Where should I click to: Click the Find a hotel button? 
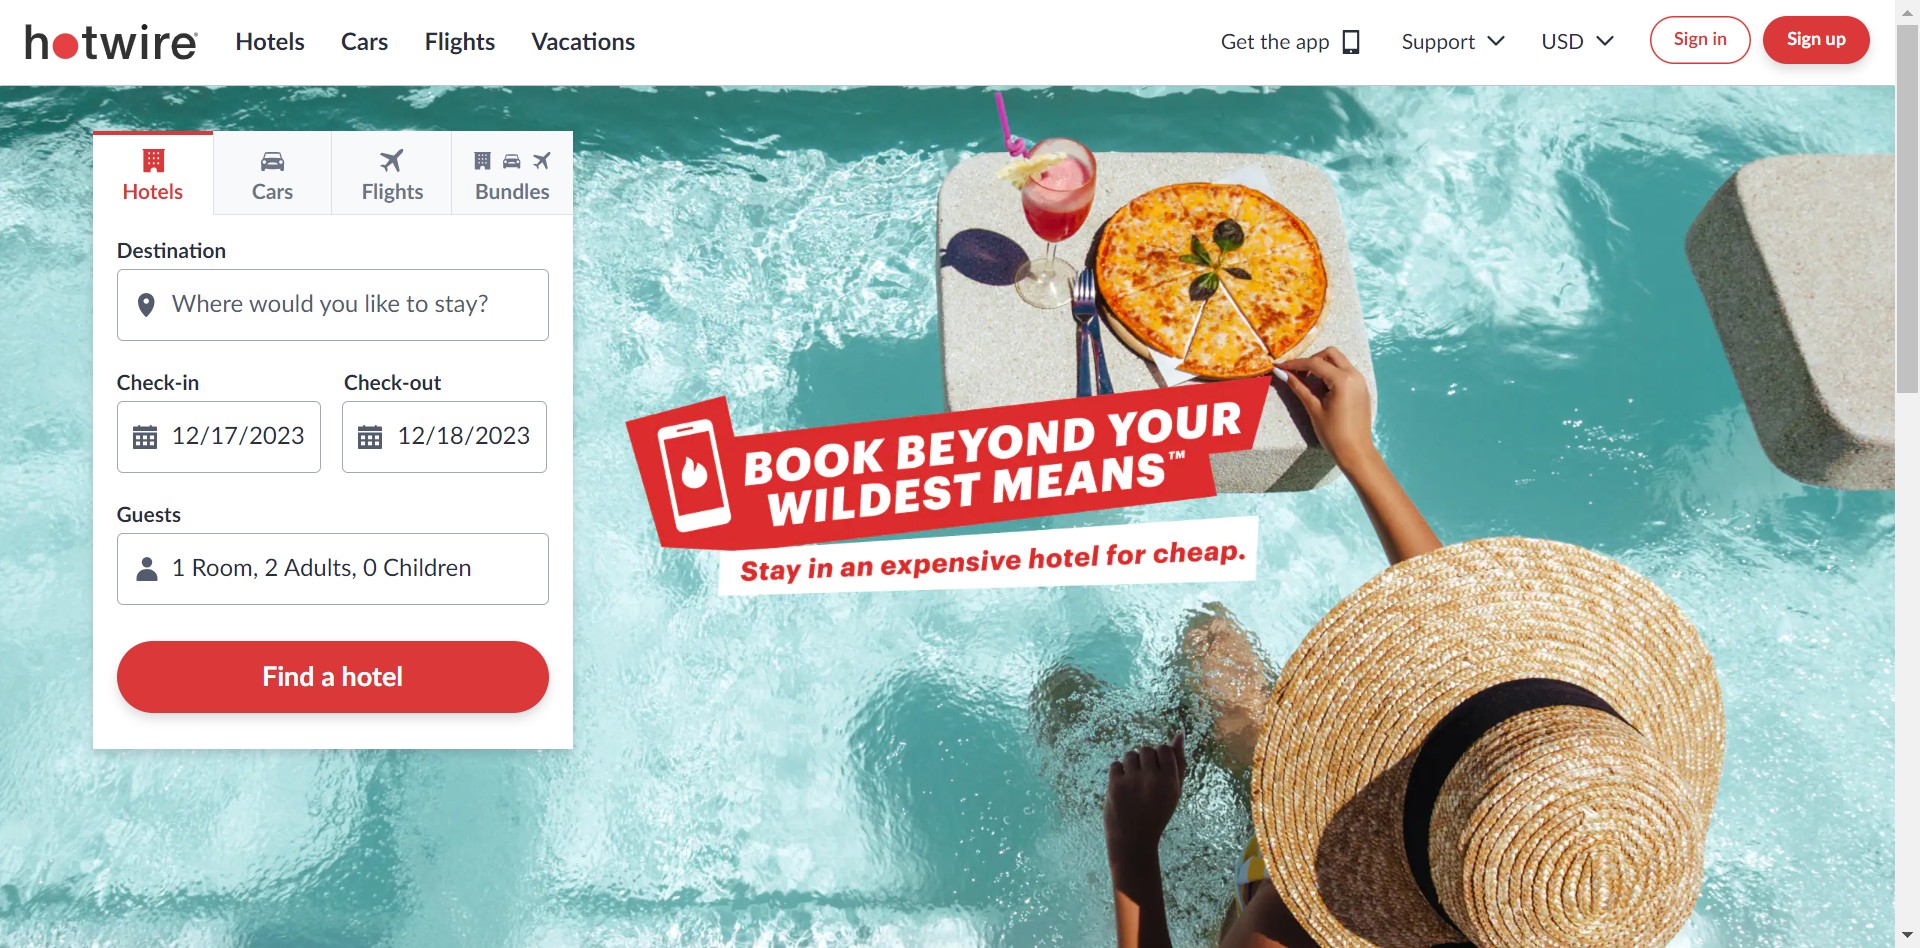[x=333, y=677]
